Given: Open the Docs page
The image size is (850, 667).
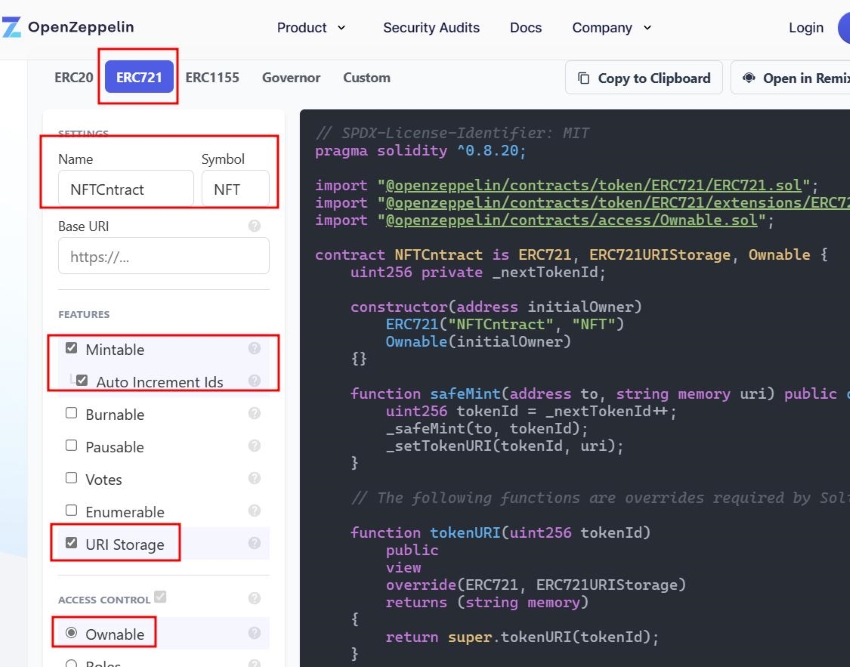Looking at the screenshot, I should [526, 28].
